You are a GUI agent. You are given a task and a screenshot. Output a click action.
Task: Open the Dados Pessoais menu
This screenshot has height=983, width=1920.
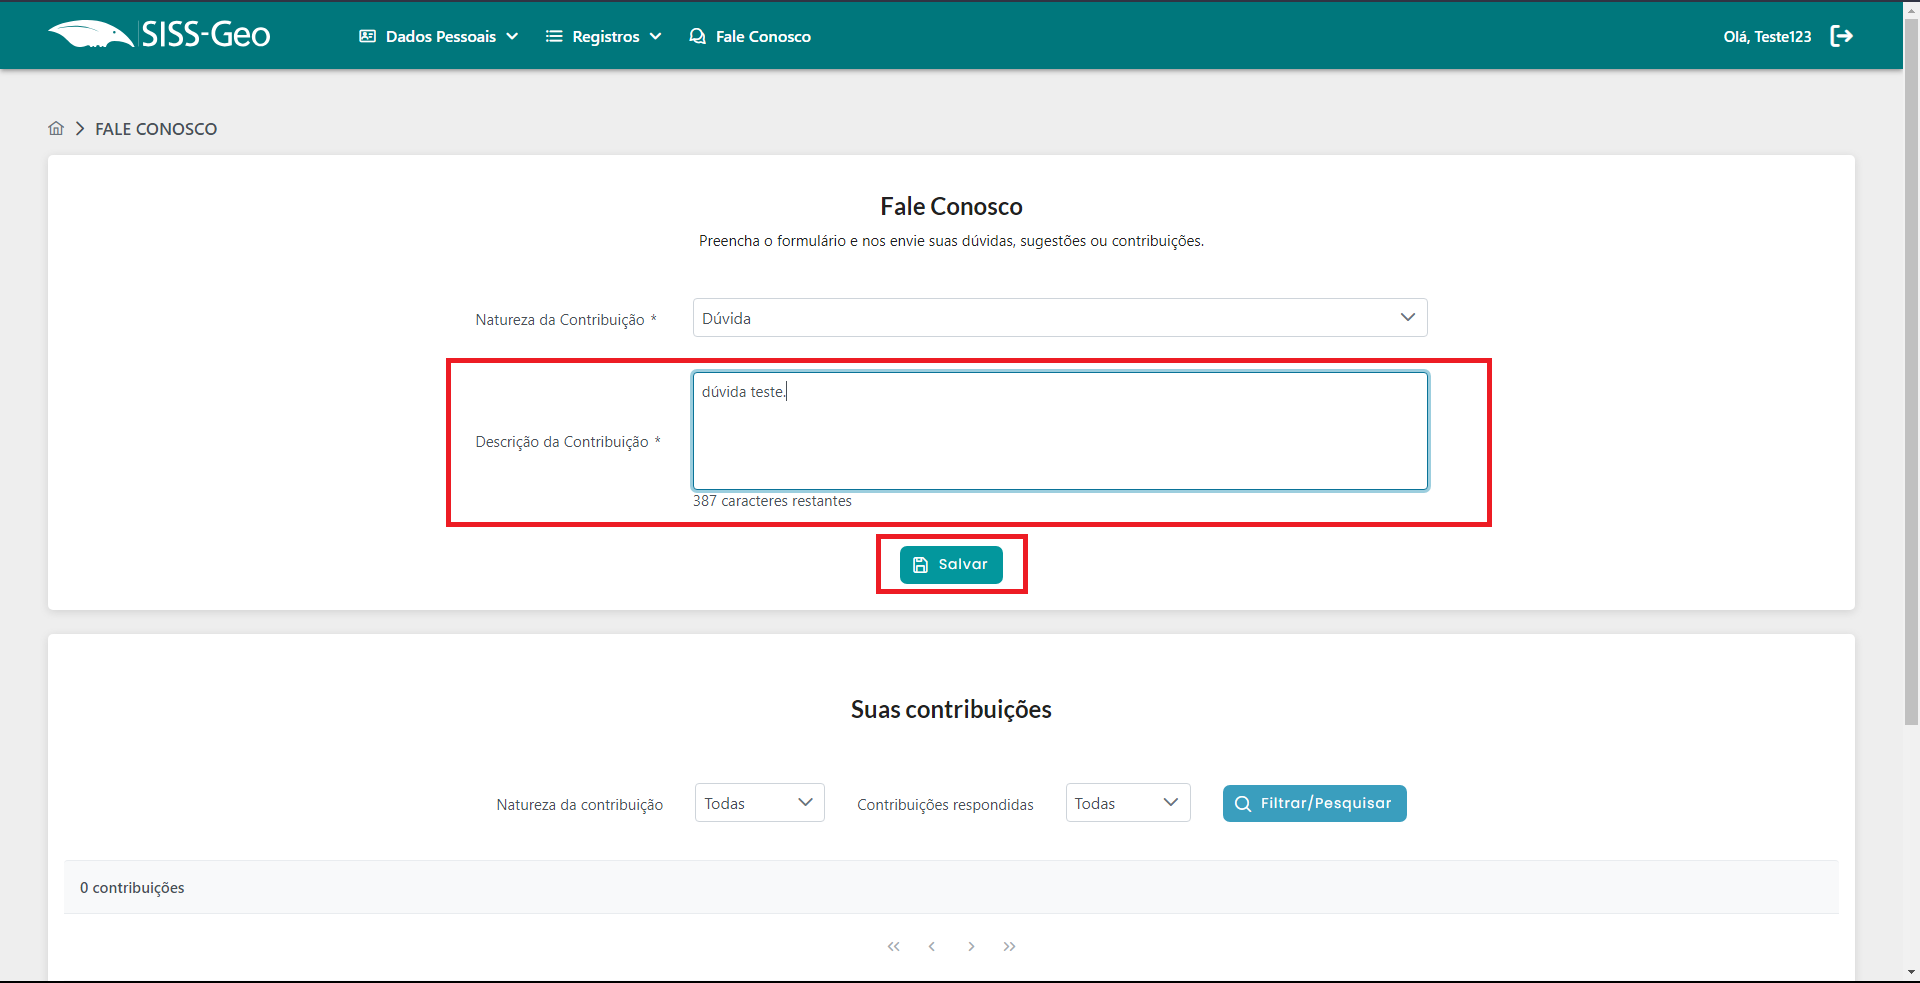439,36
